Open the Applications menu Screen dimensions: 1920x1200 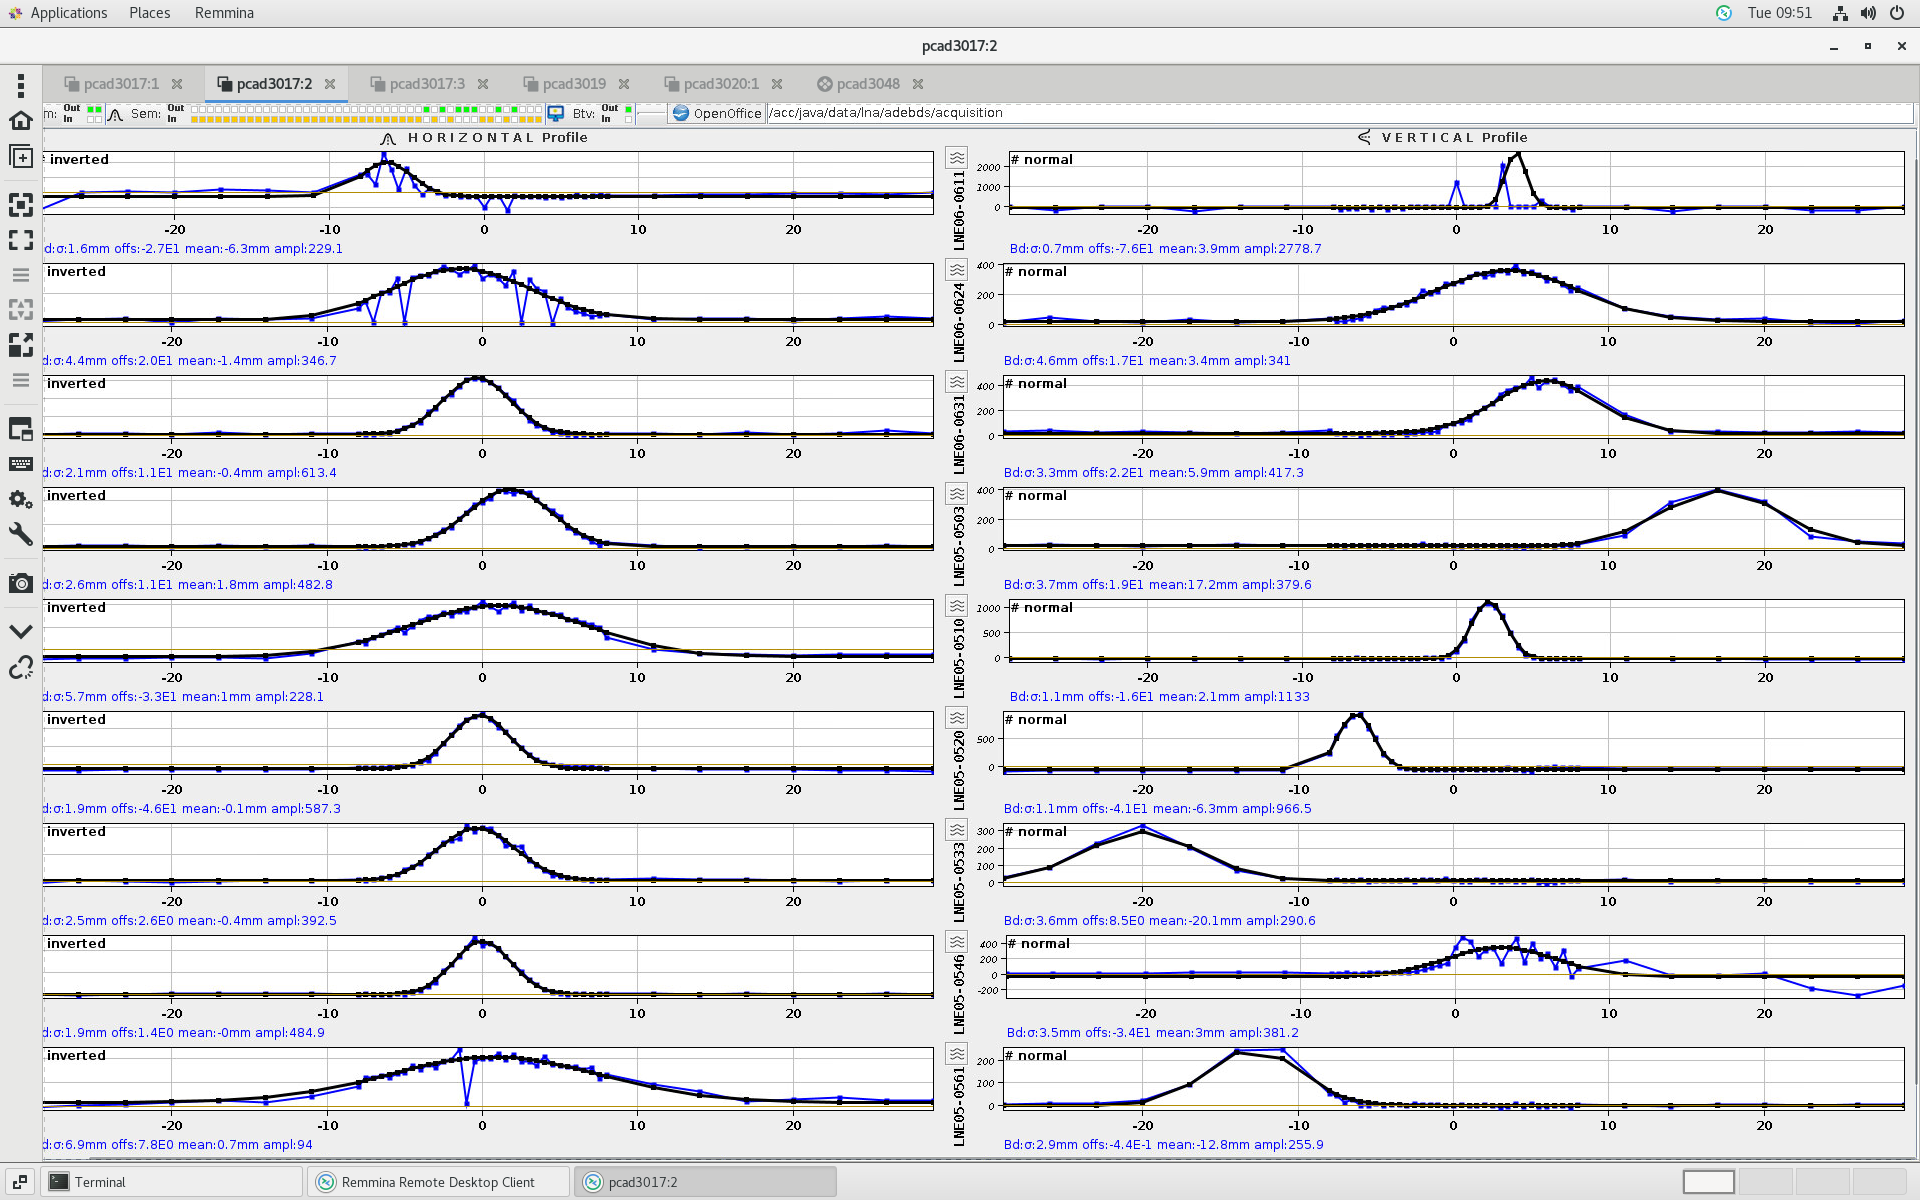tap(68, 13)
